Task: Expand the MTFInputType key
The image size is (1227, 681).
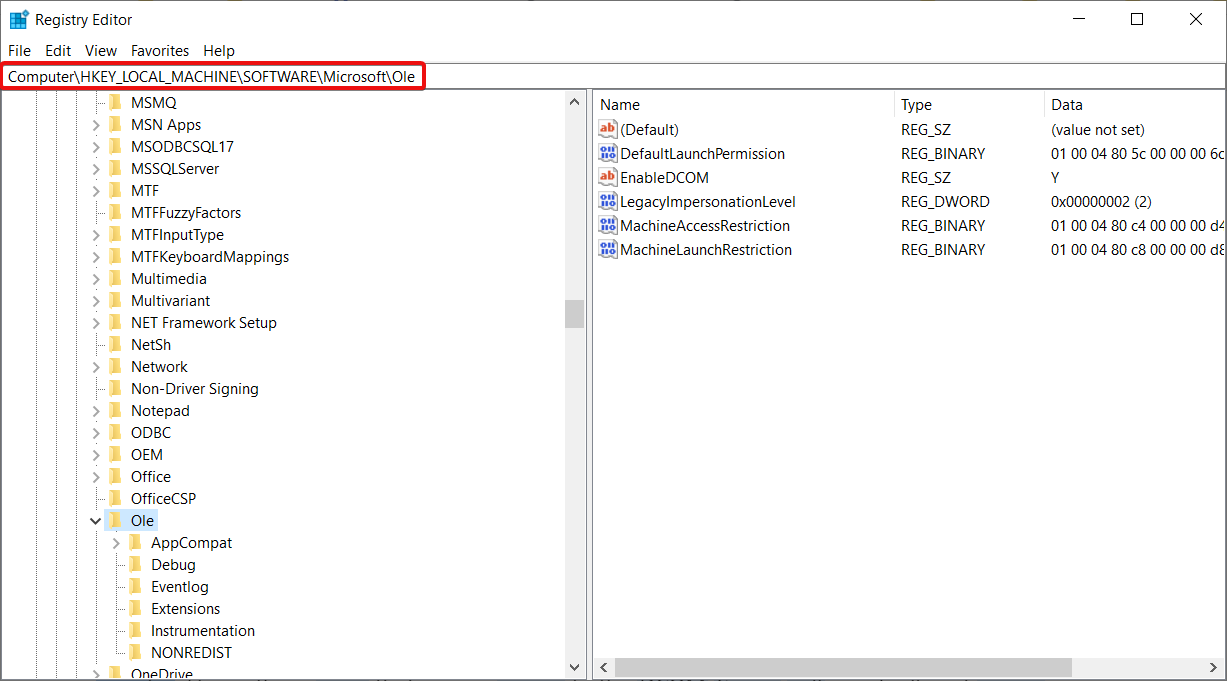Action: coord(96,235)
